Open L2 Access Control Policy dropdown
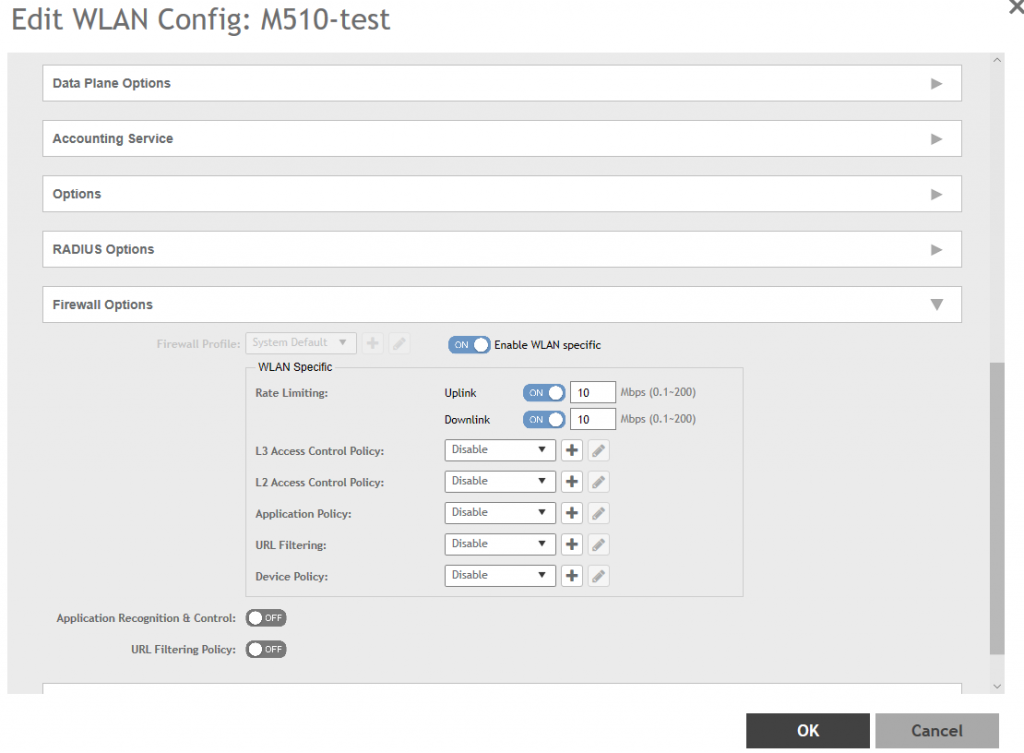The width and height of the screenshot is (1024, 753). coord(500,482)
